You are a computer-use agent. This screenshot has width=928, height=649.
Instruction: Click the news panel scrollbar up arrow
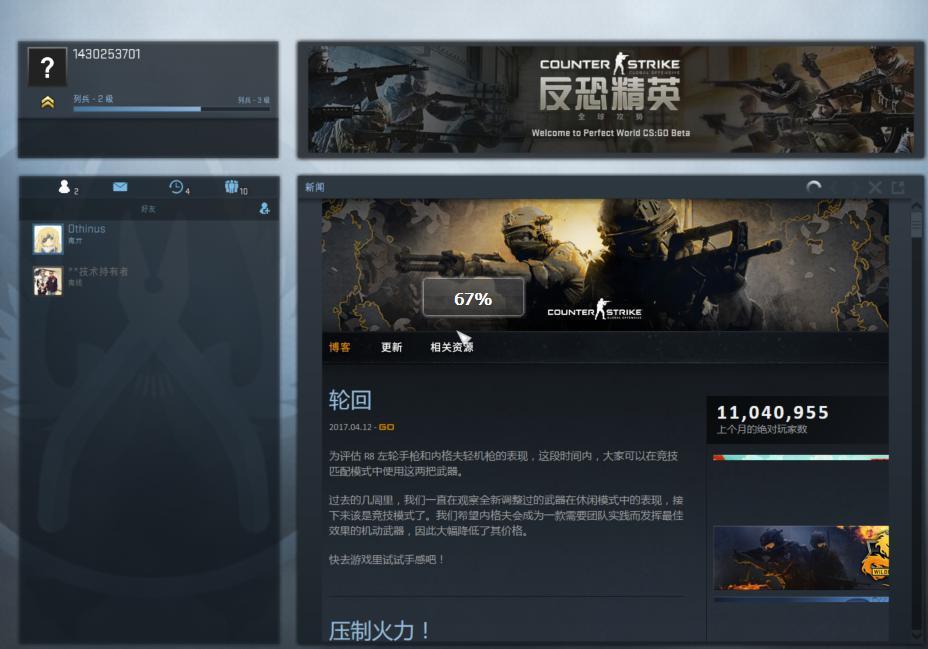coord(916,205)
